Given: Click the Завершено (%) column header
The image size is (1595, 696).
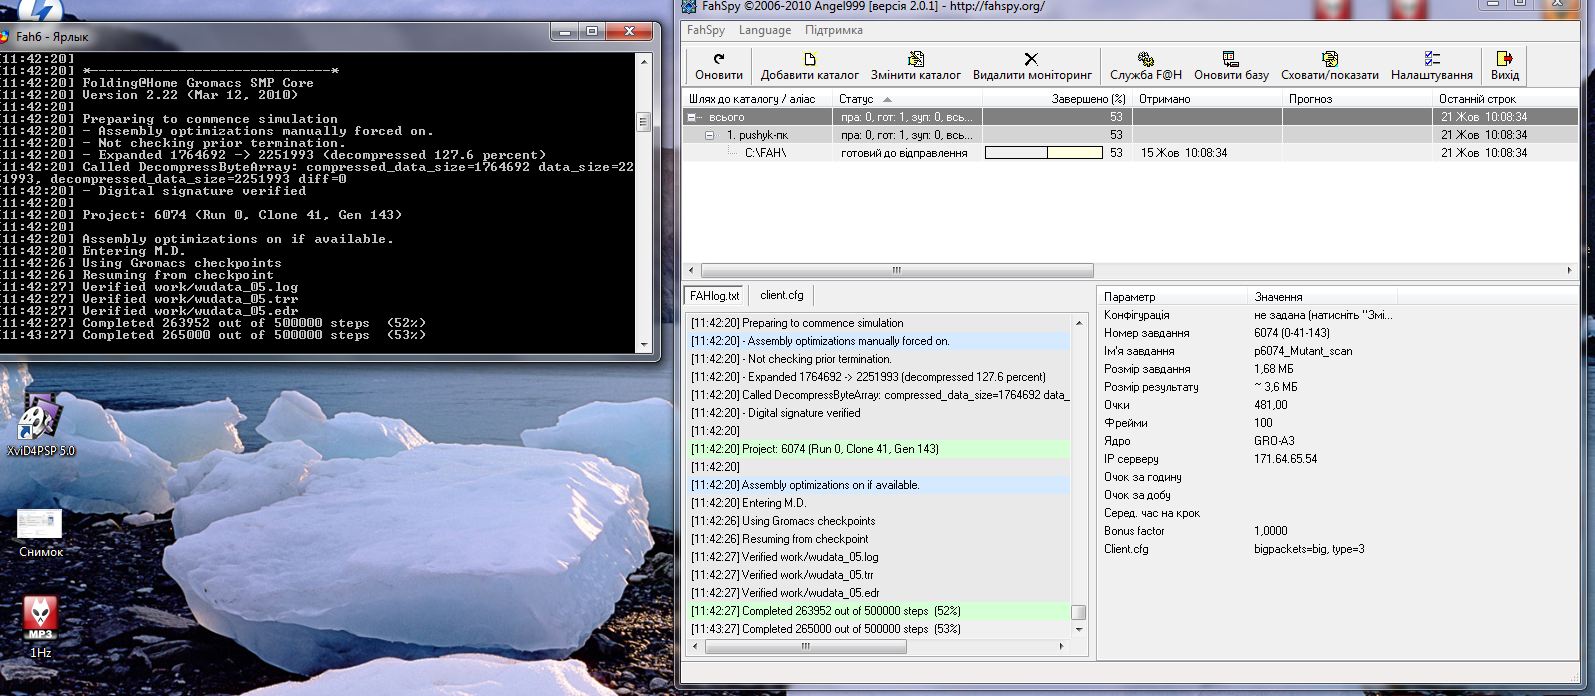Looking at the screenshot, I should click(x=1057, y=99).
